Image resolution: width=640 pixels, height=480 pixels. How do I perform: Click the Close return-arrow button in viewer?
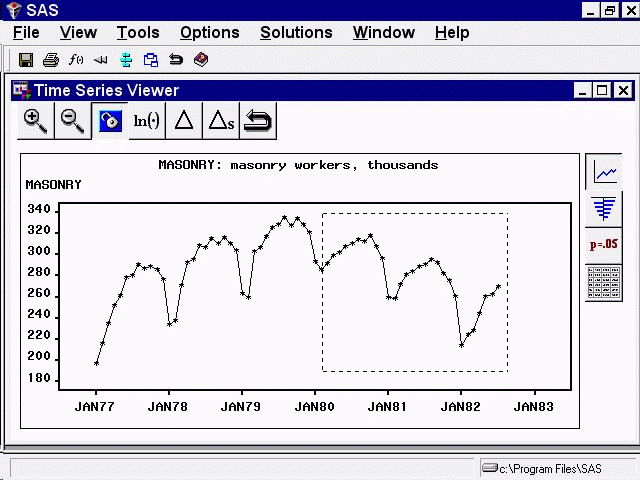point(257,121)
